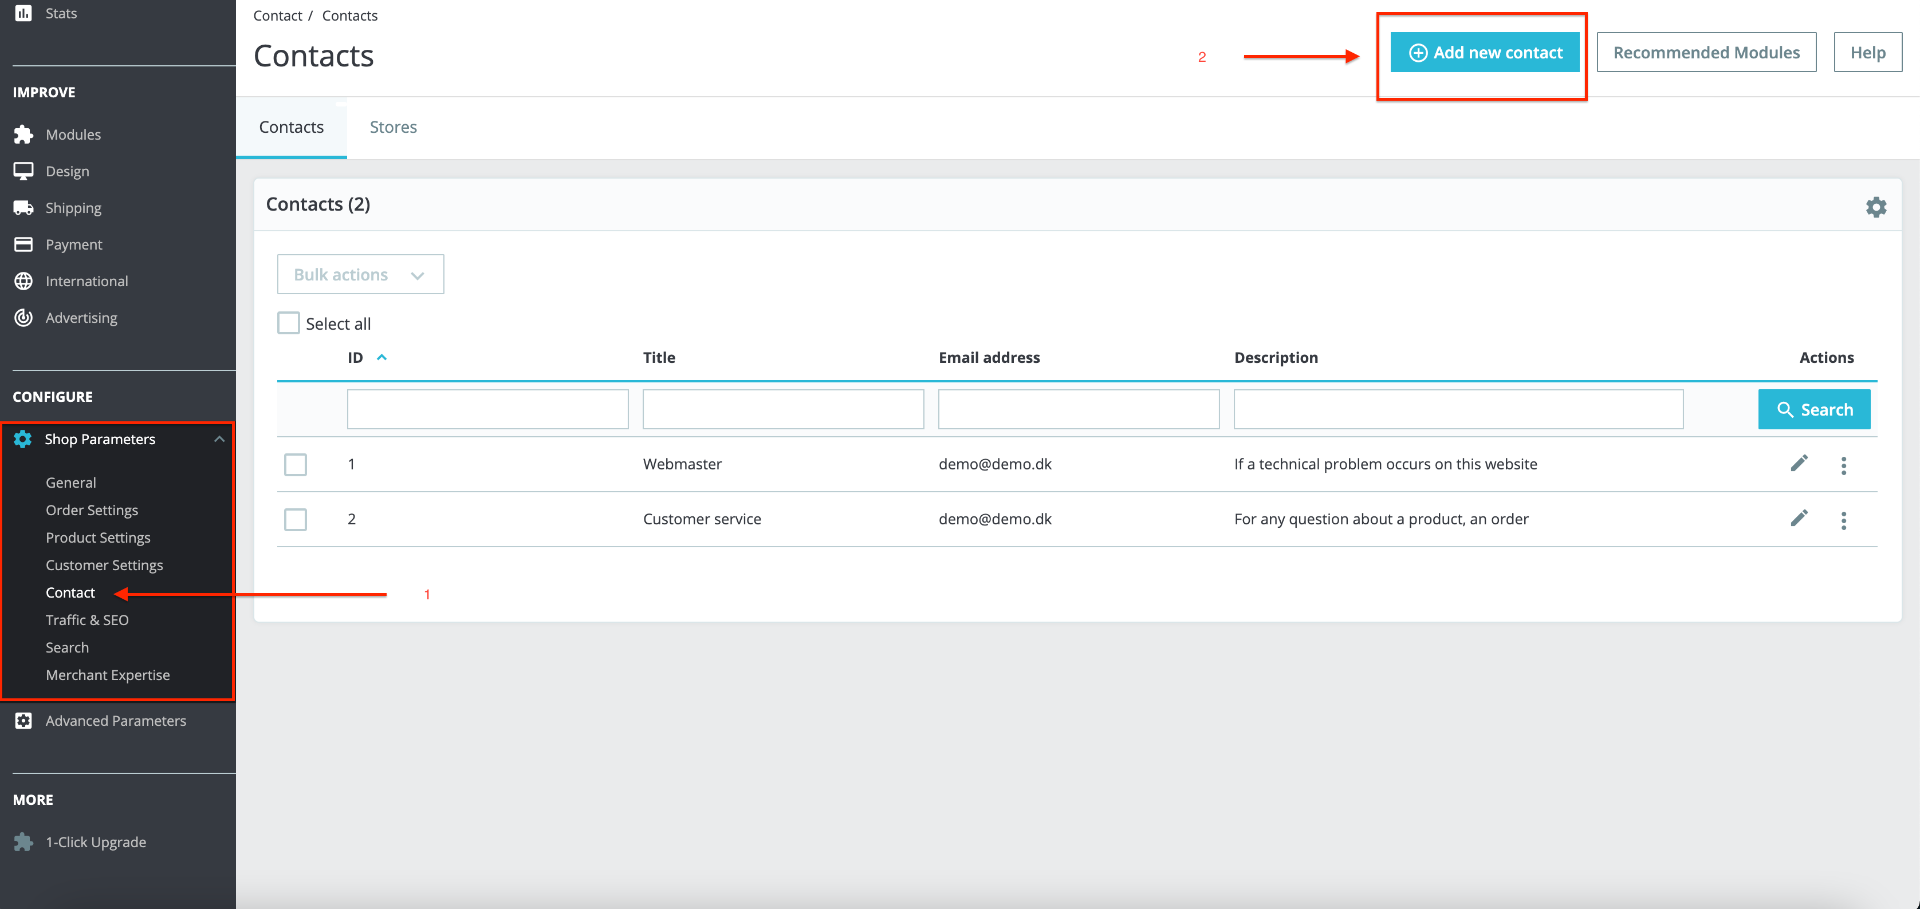Viewport: 1920px width, 909px height.
Task: Click the Advanced Parameters icon
Action: pyautogui.click(x=24, y=721)
